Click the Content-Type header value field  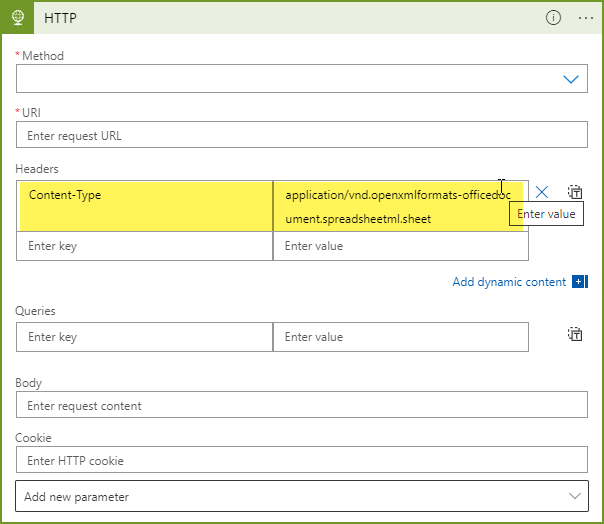coord(398,206)
